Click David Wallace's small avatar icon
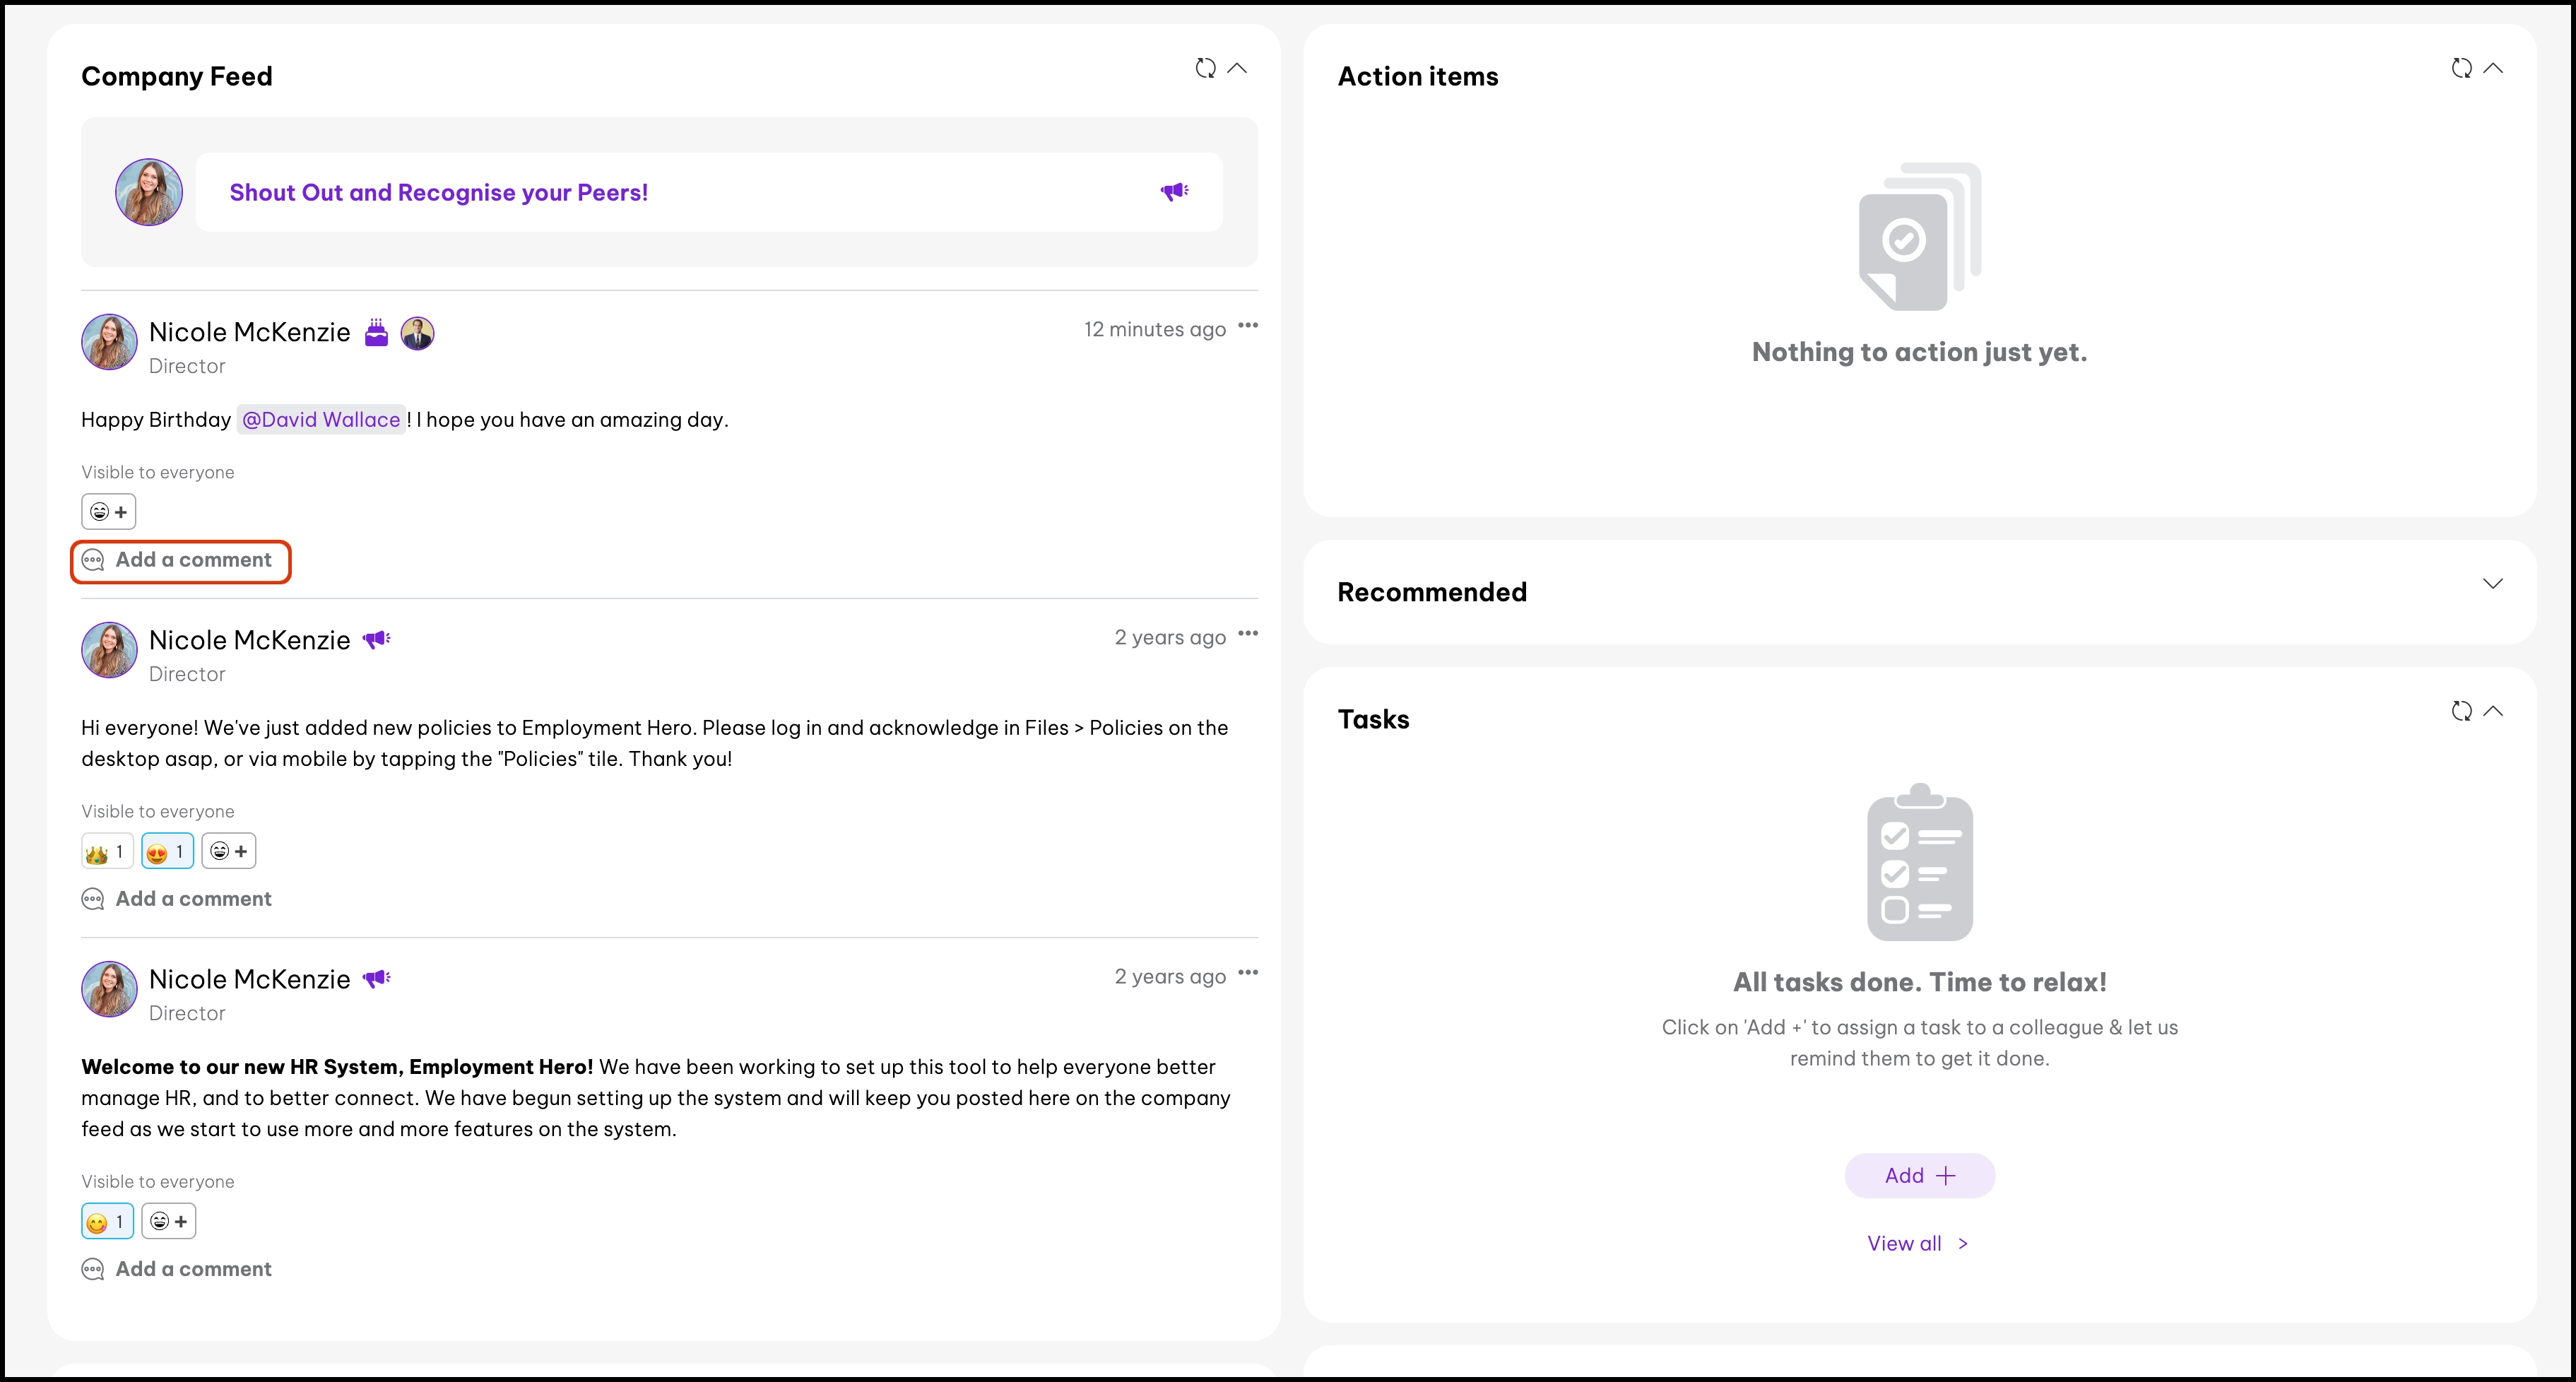The image size is (2576, 1382). tap(417, 333)
